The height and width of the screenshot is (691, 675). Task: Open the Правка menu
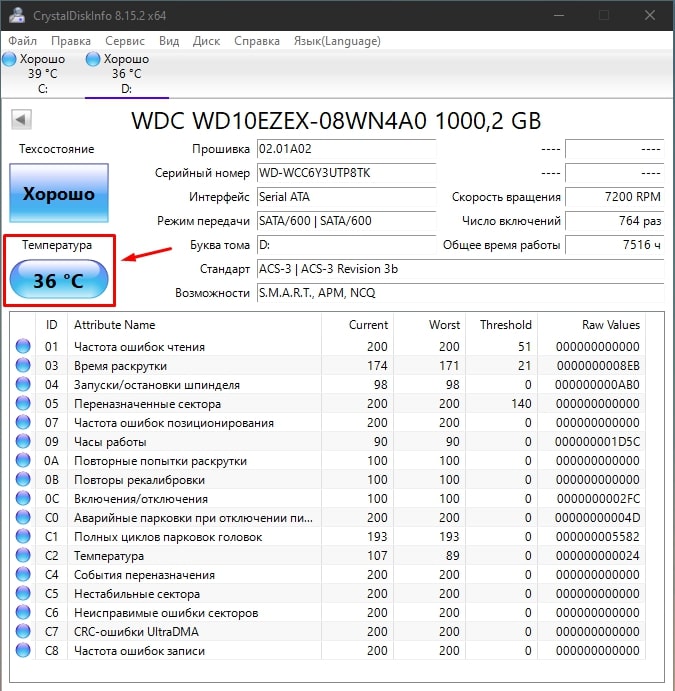(x=71, y=41)
